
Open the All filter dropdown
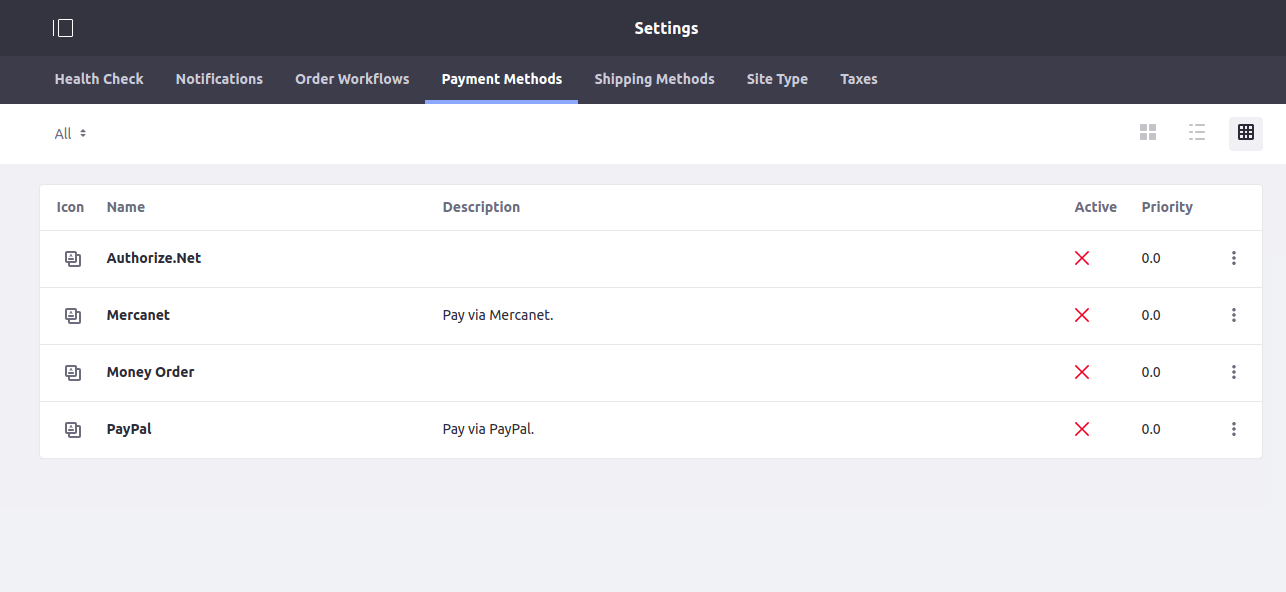click(x=70, y=133)
